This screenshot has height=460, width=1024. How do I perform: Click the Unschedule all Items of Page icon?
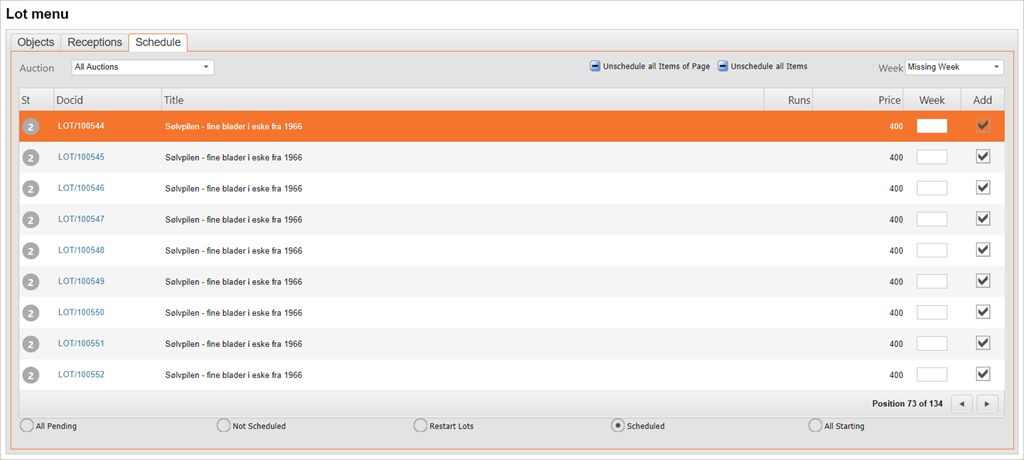pyautogui.click(x=595, y=67)
